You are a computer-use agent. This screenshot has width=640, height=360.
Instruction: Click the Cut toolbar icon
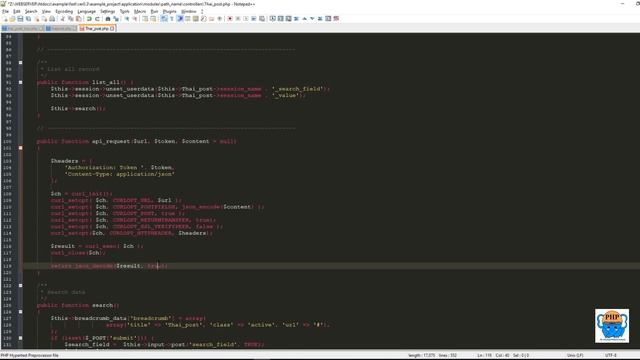pyautogui.click(x=62, y=19)
